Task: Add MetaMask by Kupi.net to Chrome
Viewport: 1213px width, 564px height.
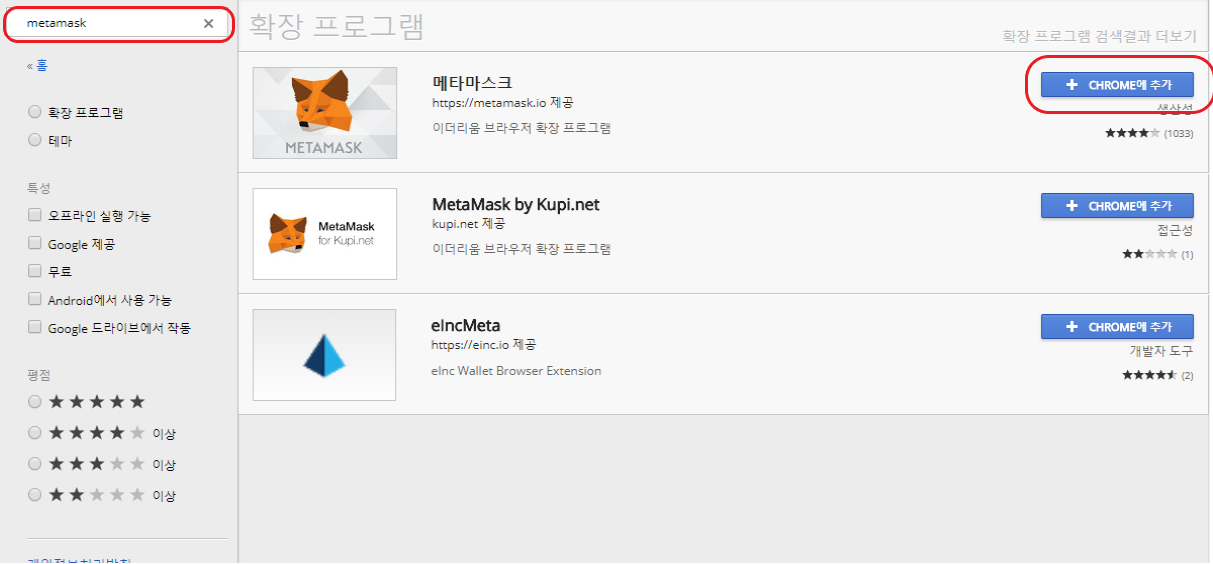Action: click(1117, 206)
